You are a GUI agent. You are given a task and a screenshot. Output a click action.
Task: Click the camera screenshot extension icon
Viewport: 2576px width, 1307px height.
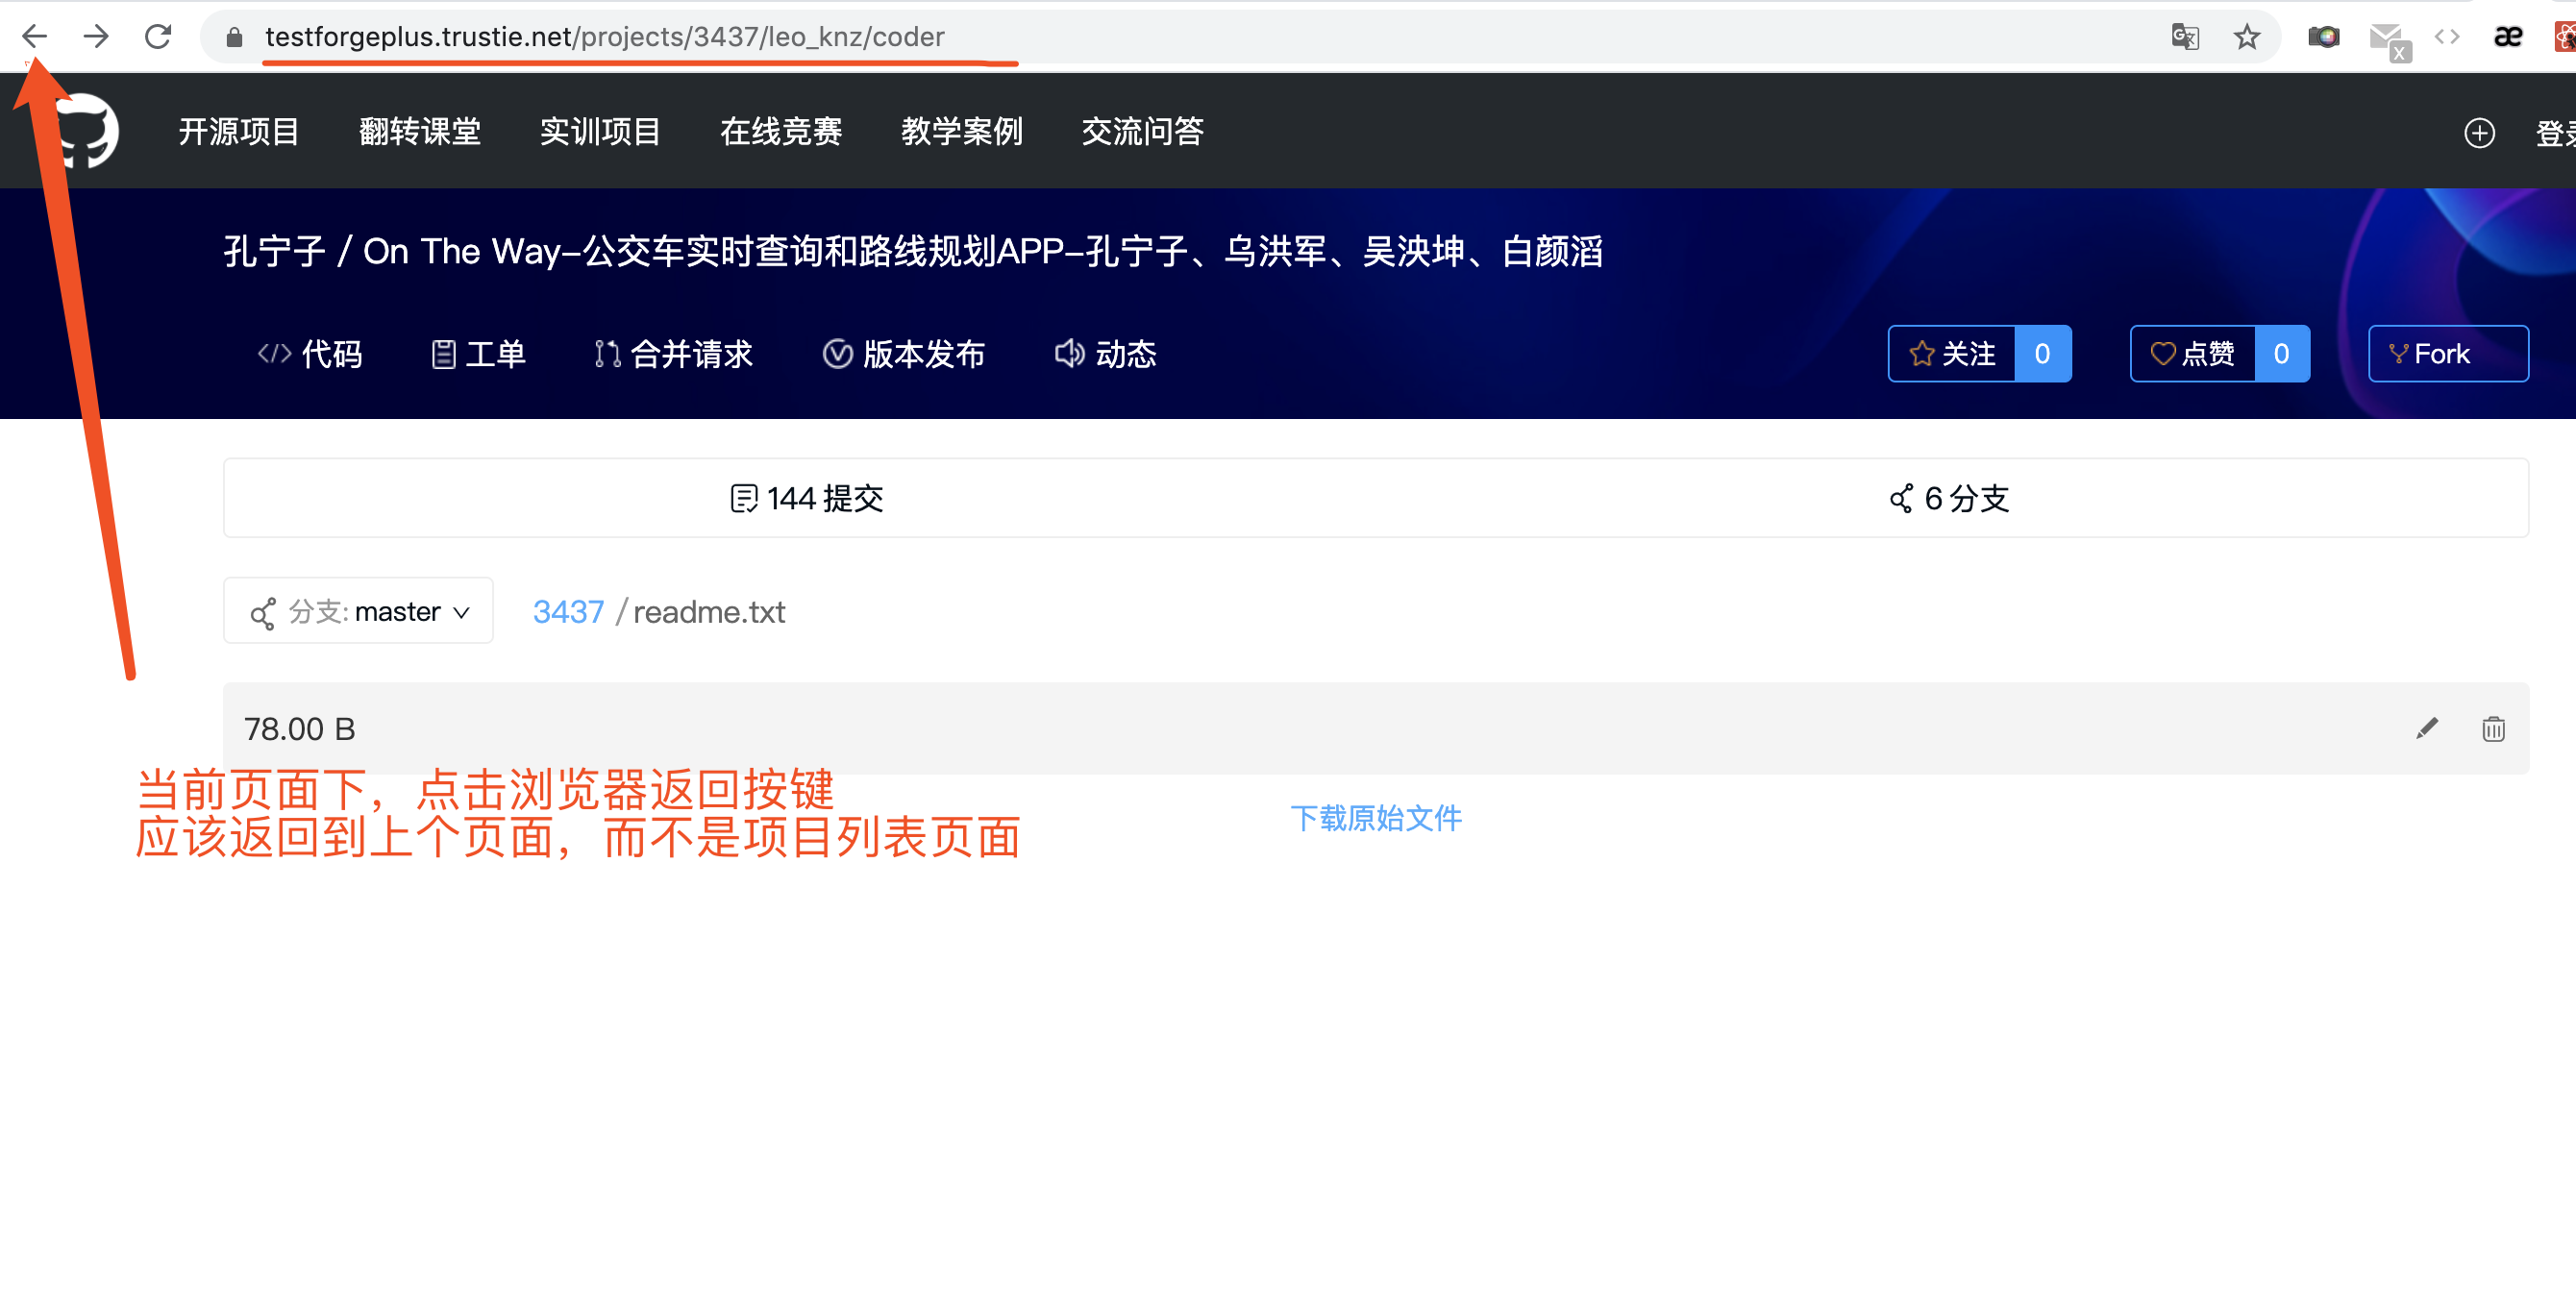(x=2323, y=37)
